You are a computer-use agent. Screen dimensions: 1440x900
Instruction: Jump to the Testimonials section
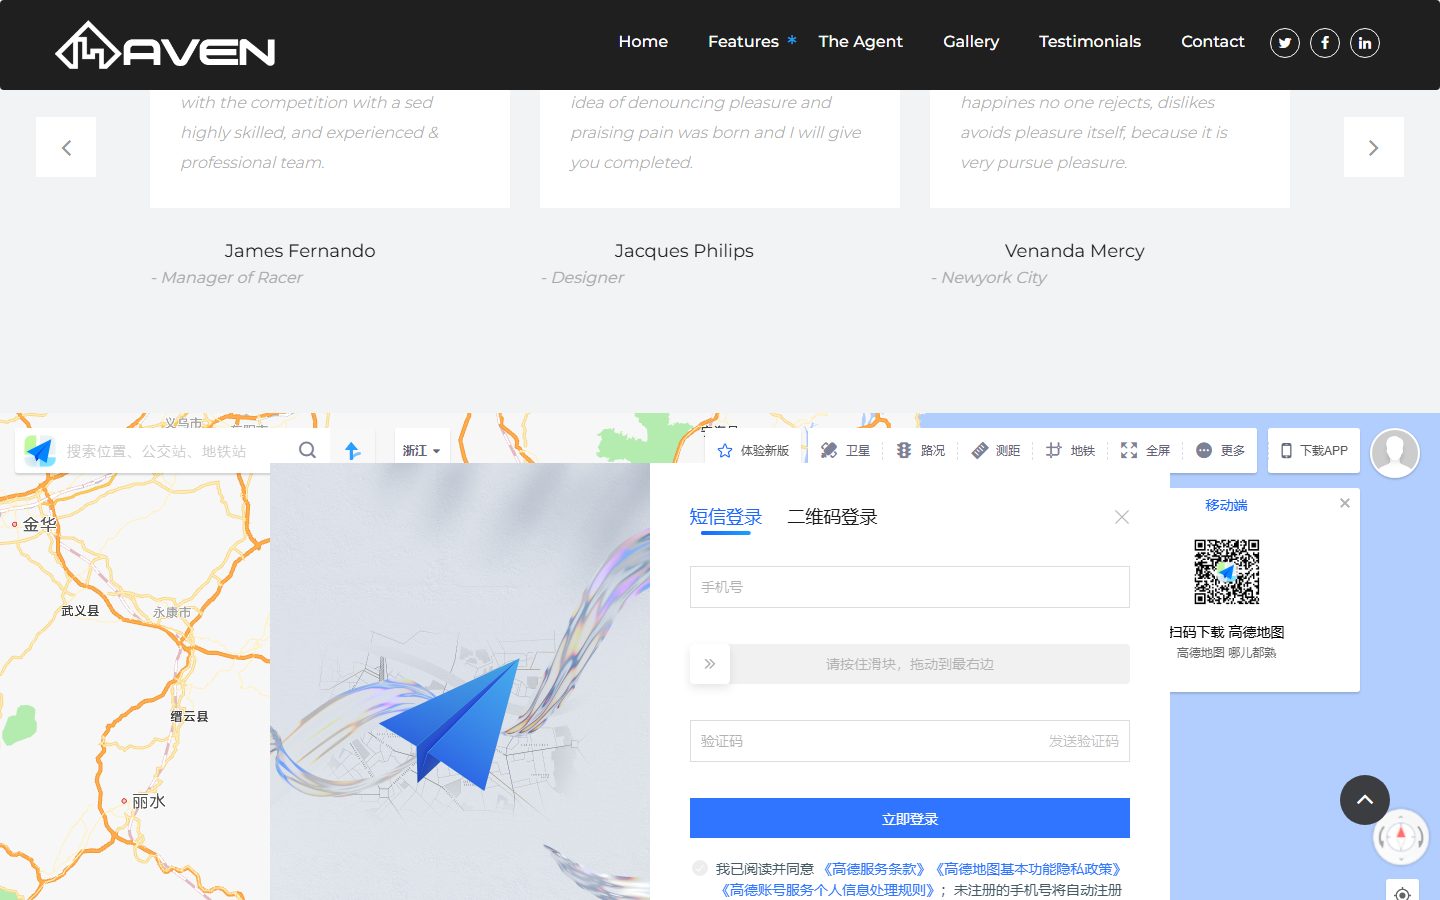(1090, 41)
